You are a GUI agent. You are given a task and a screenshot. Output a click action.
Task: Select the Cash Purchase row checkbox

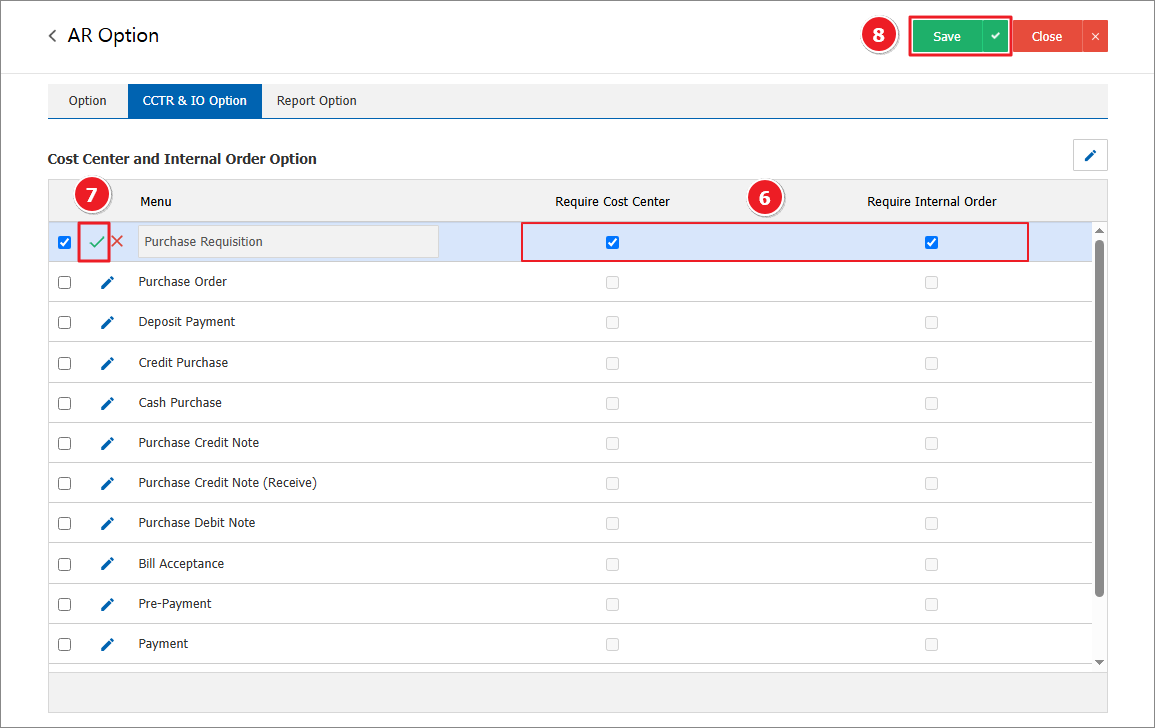coord(65,403)
